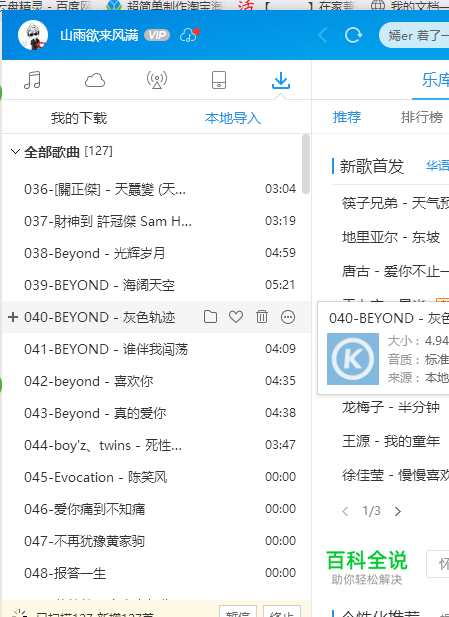Open the download manager tab icon

pyautogui.click(x=281, y=81)
